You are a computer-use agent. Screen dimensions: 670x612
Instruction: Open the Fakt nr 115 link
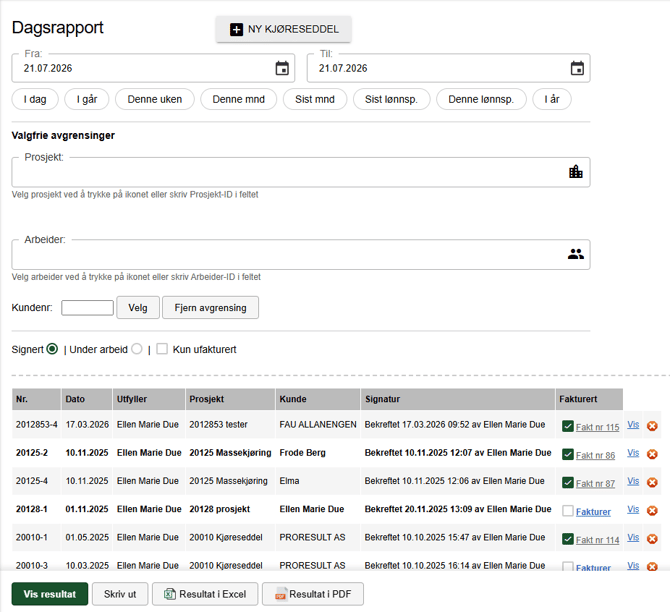click(597, 427)
